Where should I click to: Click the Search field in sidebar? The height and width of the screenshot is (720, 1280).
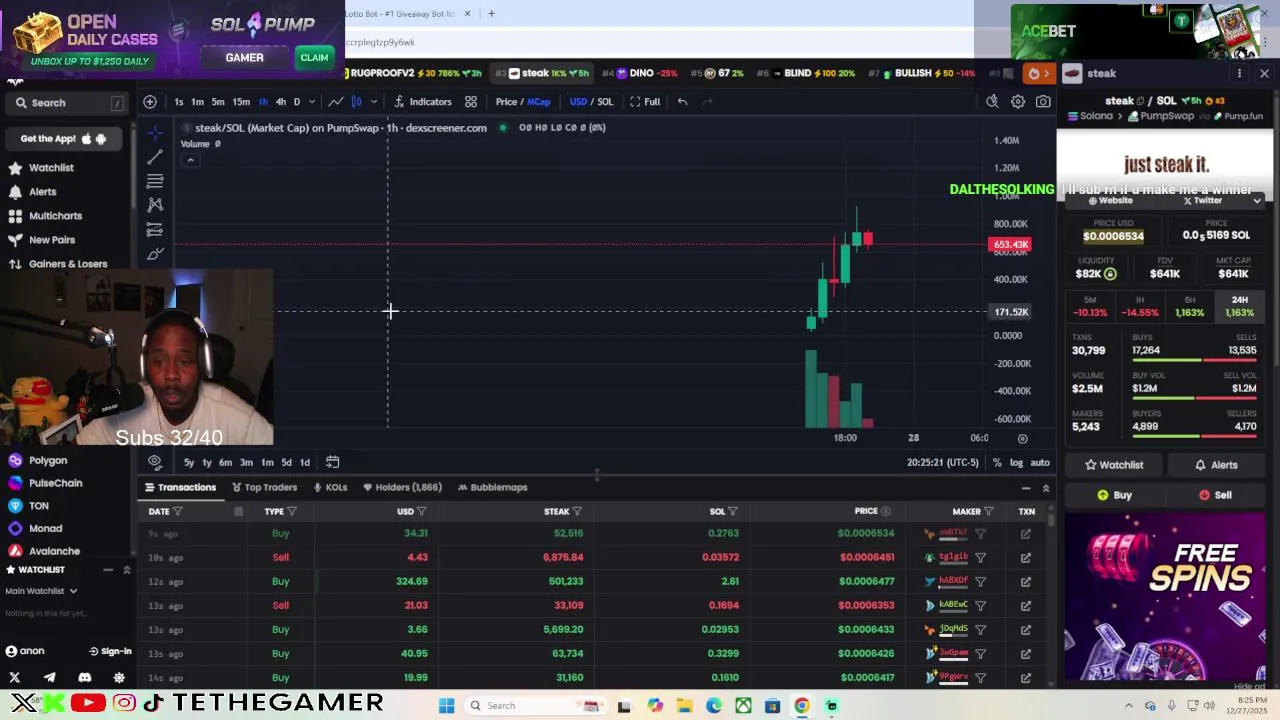(x=67, y=103)
